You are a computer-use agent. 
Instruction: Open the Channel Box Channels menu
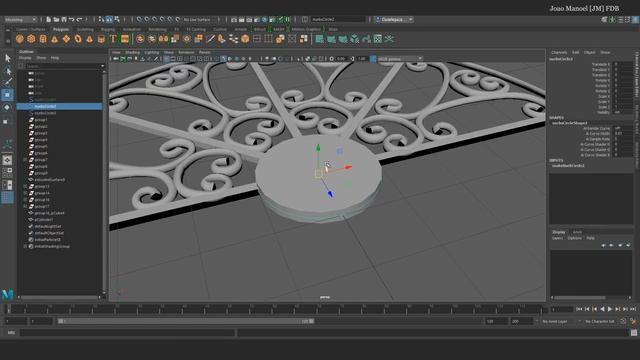pyautogui.click(x=559, y=52)
